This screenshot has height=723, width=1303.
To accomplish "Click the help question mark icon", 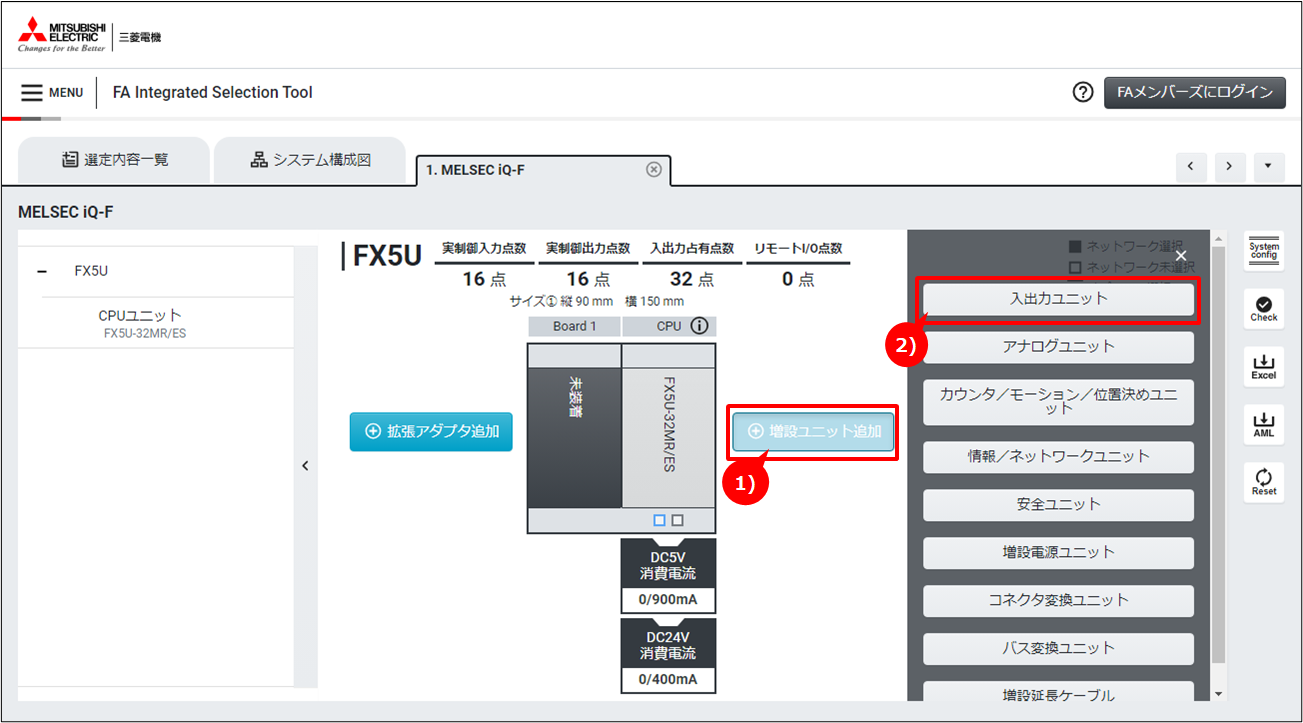I will [1082, 92].
